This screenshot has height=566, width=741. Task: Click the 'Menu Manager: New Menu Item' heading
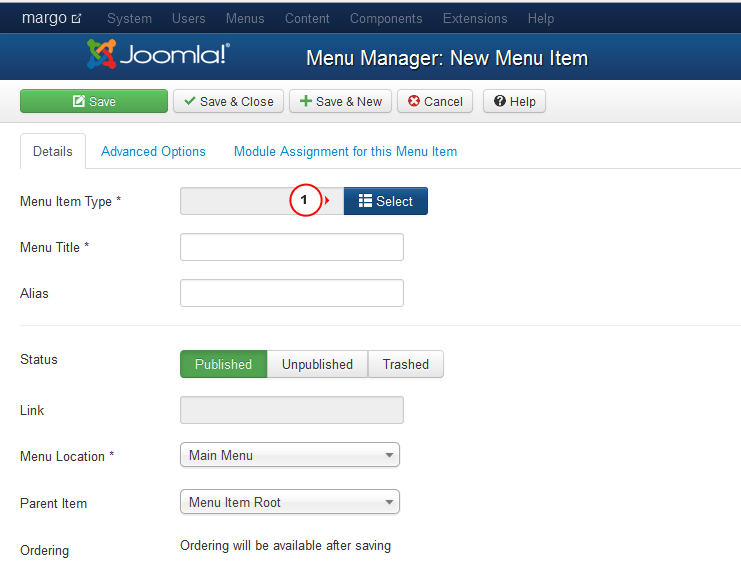(447, 58)
